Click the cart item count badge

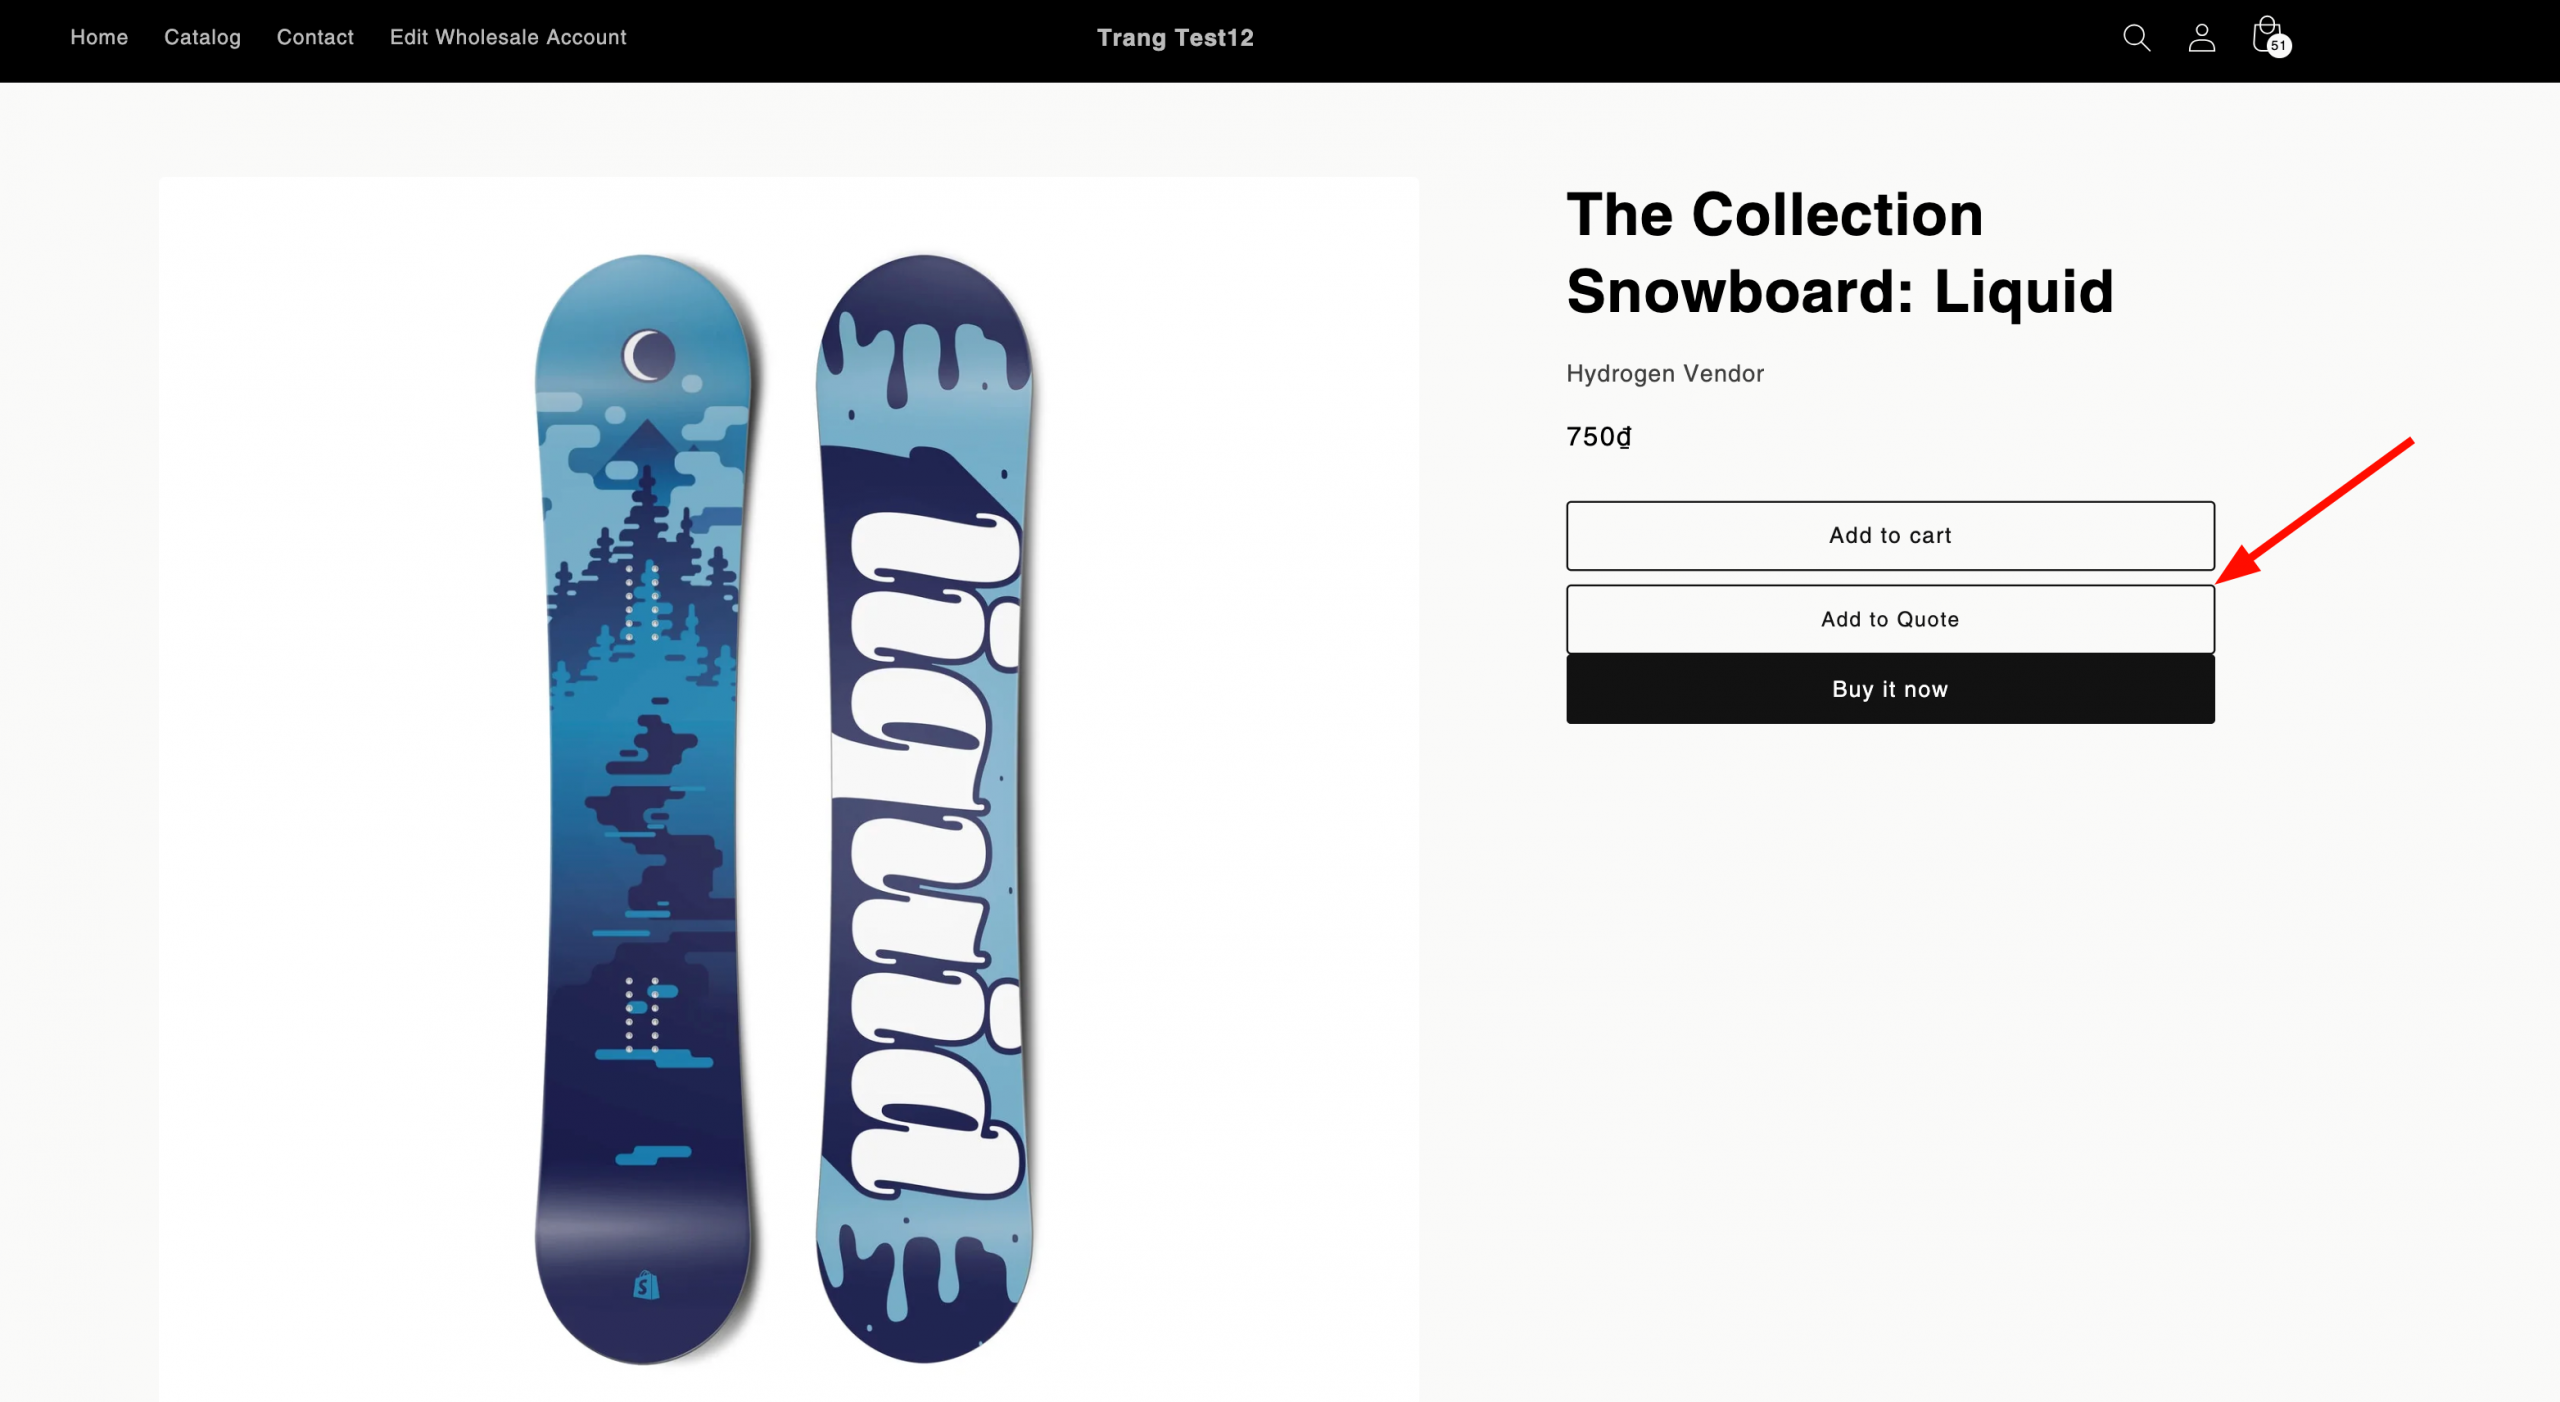(2278, 45)
